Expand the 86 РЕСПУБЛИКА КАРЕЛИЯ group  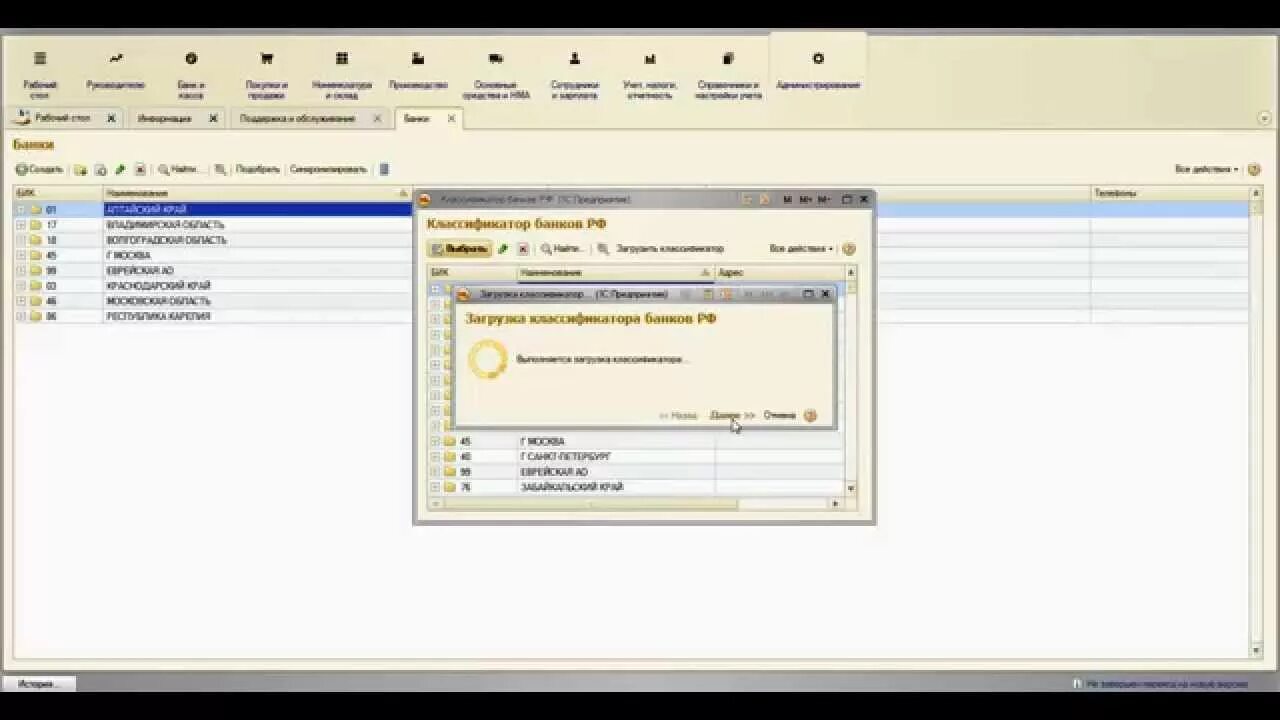click(20, 316)
